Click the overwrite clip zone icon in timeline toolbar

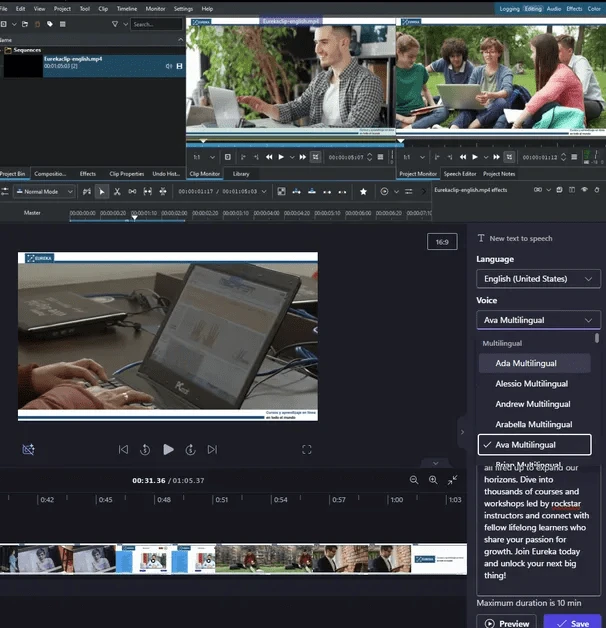click(312, 191)
